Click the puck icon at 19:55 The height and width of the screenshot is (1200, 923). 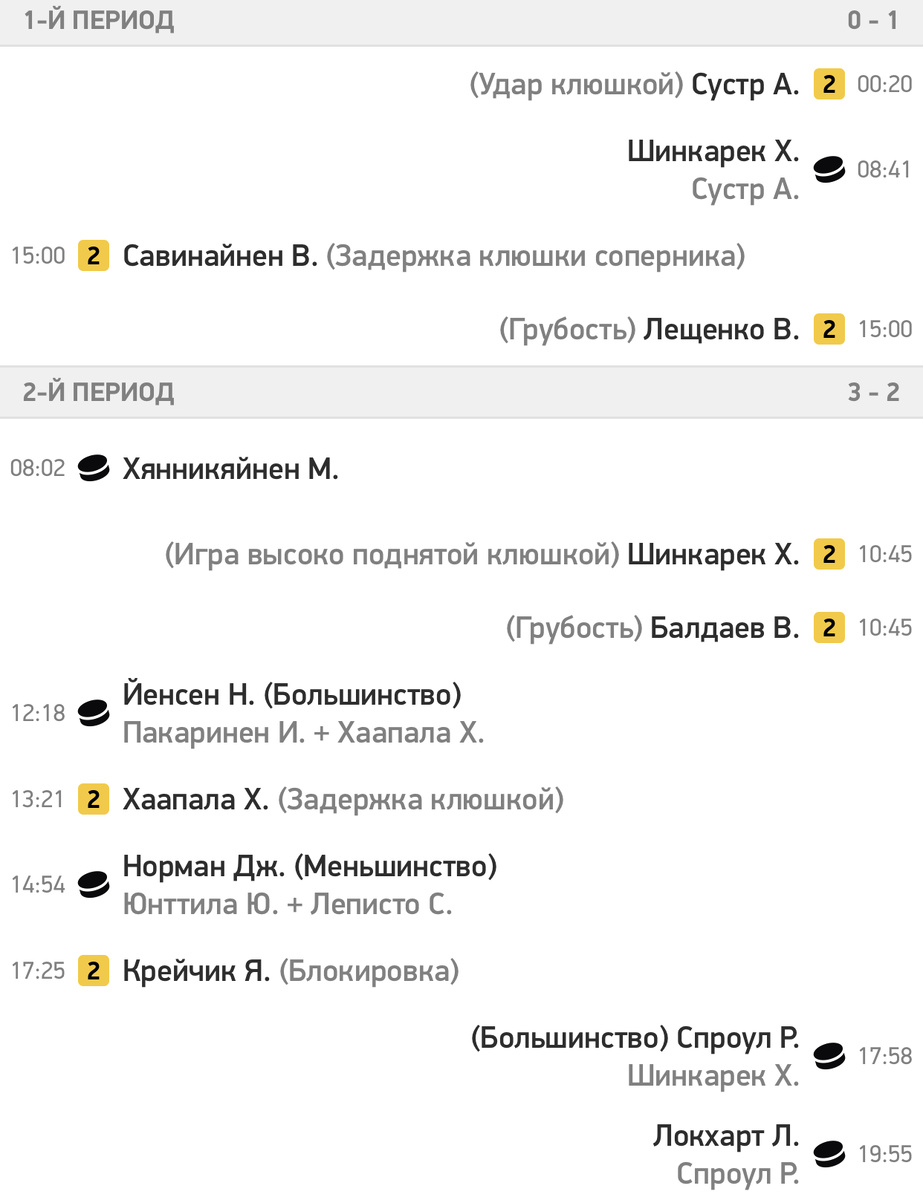(829, 1154)
